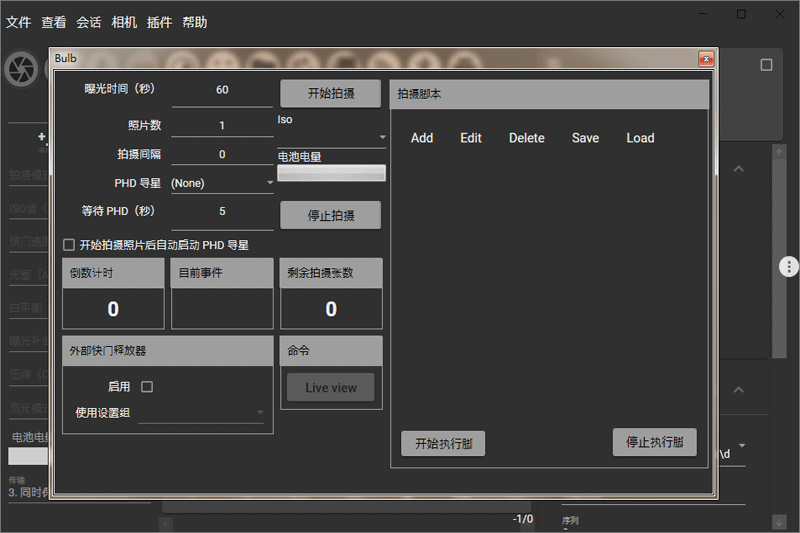
Task: Close the Bulb dialog
Action: tap(706, 59)
